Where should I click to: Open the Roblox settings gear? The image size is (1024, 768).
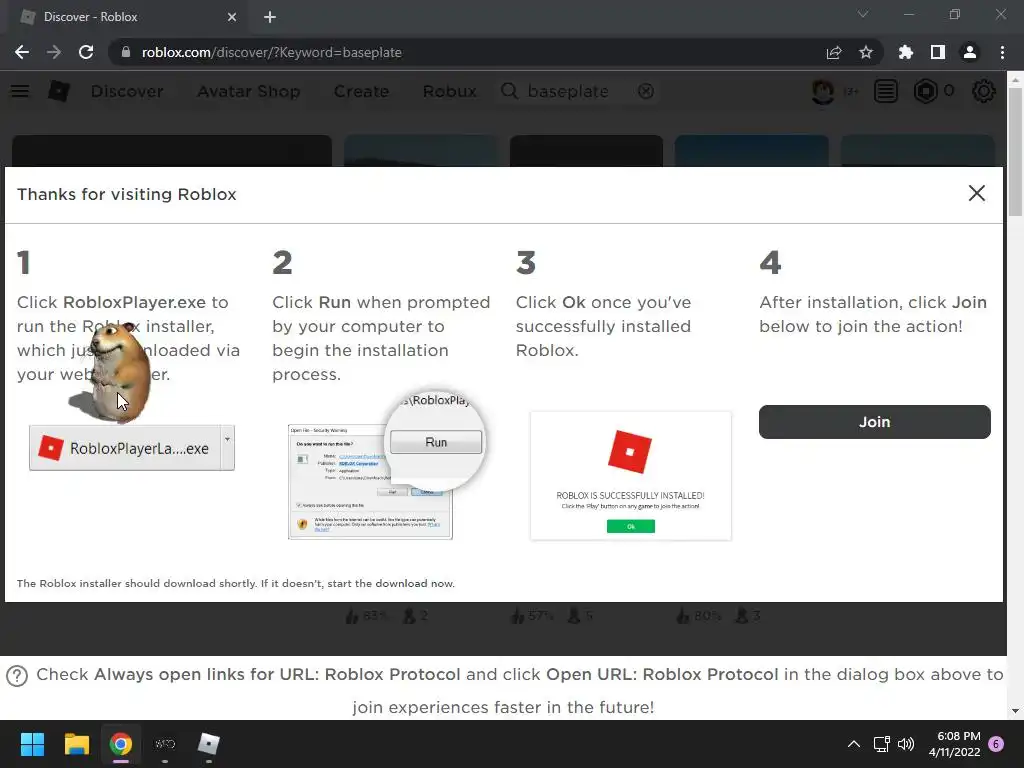(x=984, y=91)
